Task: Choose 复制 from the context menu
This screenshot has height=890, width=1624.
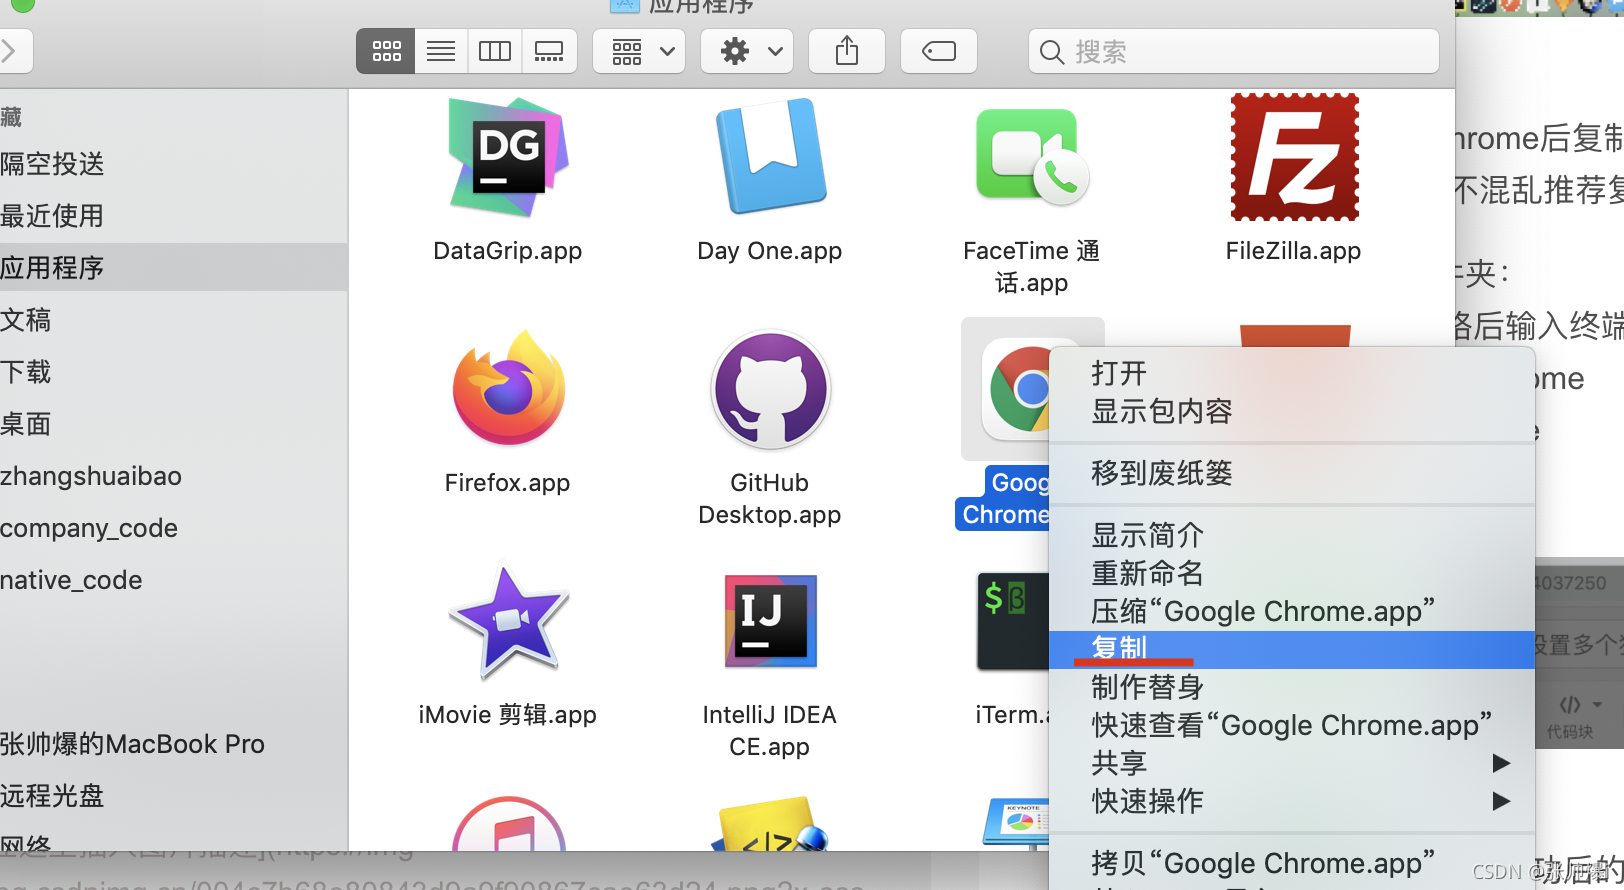Action: point(1292,649)
